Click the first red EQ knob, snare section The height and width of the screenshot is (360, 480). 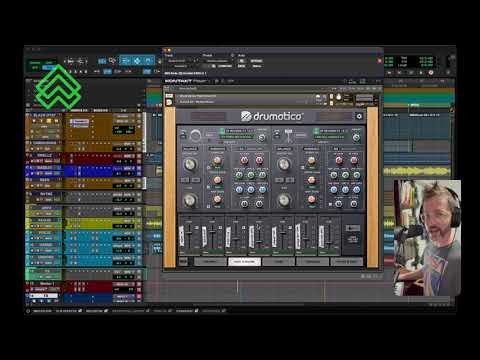244,161
